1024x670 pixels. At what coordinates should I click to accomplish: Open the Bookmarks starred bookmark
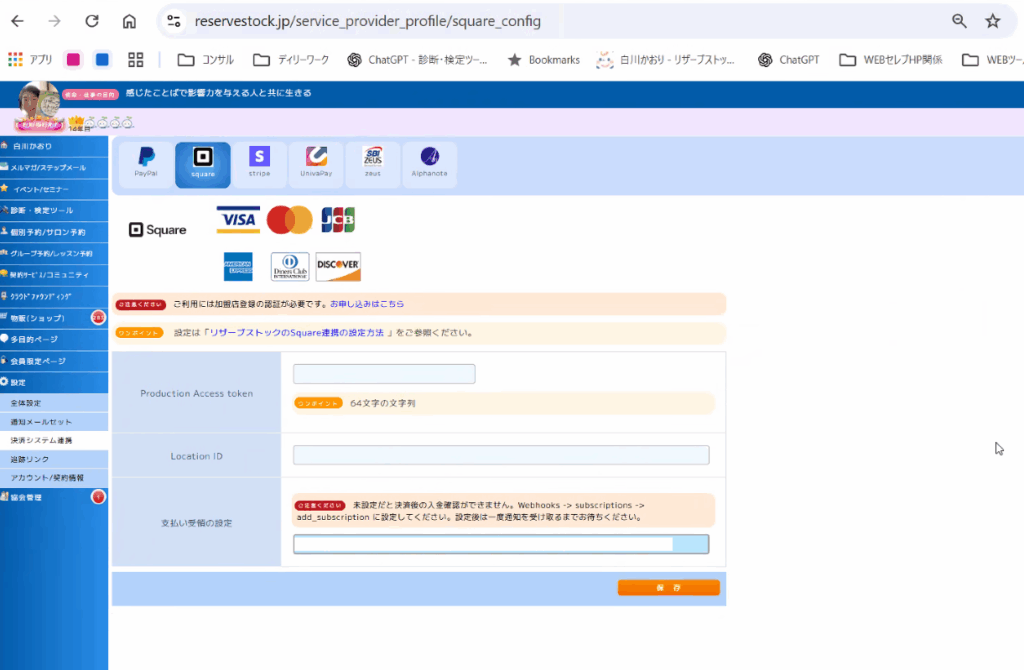(x=543, y=59)
